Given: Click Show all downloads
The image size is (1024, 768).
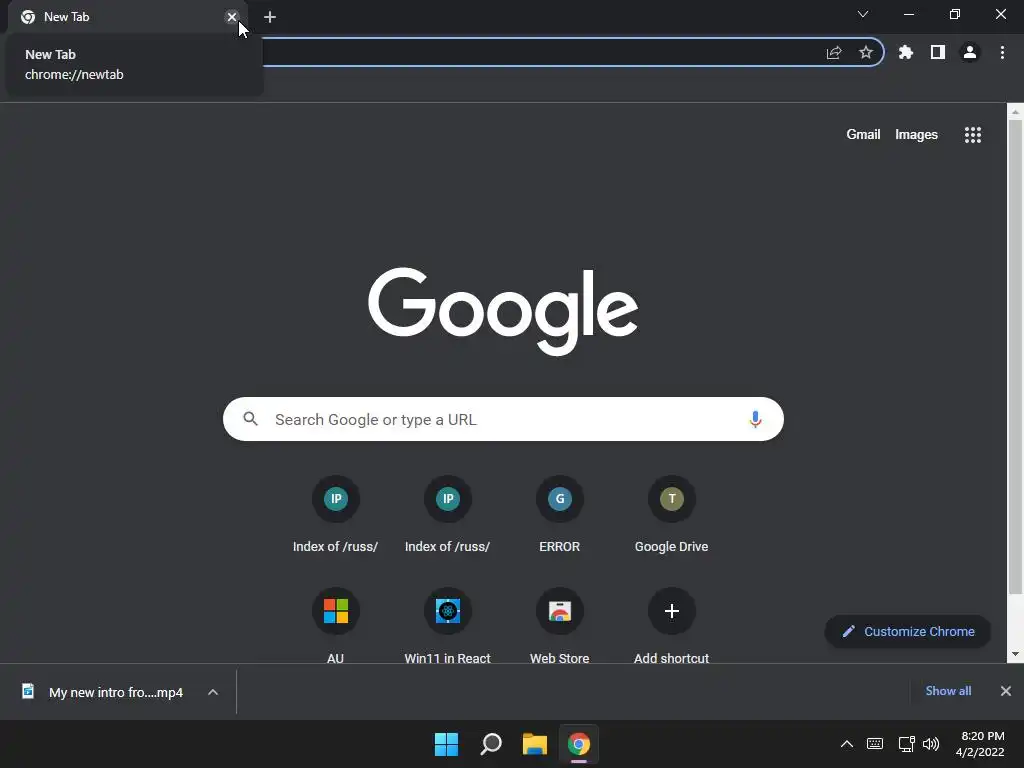Looking at the screenshot, I should (x=948, y=691).
